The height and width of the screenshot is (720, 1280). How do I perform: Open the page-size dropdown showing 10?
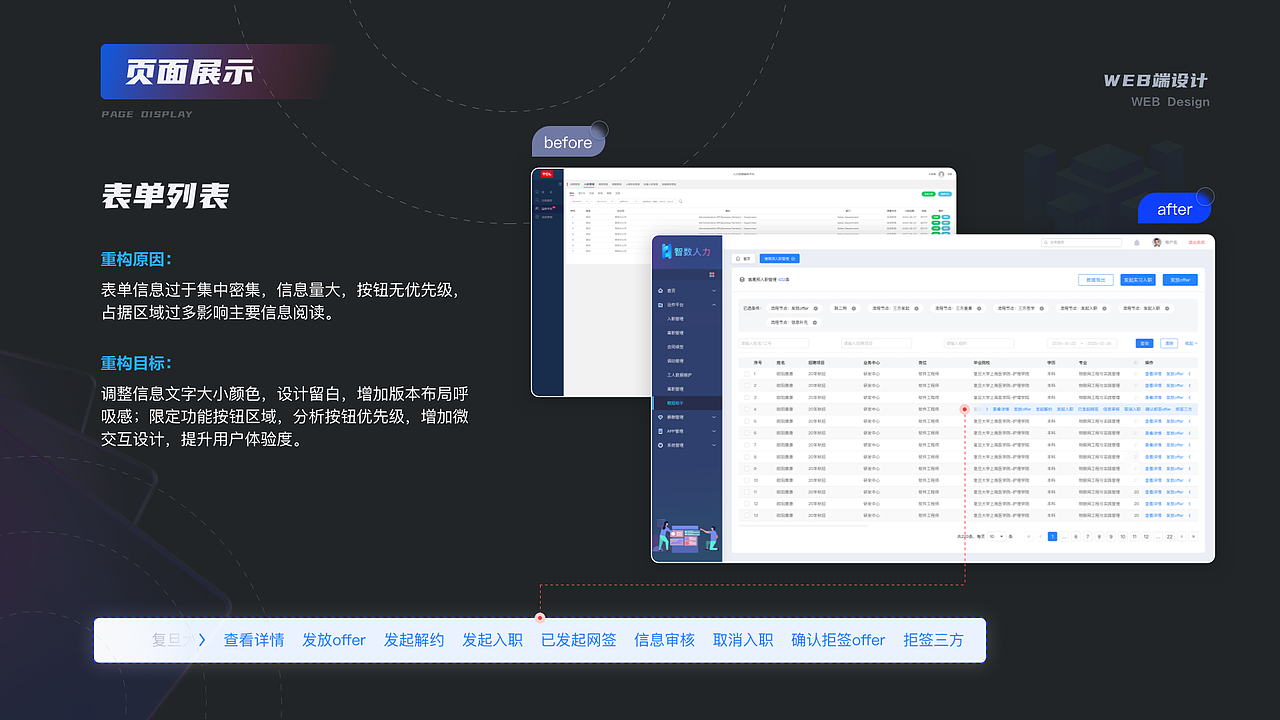coord(996,537)
